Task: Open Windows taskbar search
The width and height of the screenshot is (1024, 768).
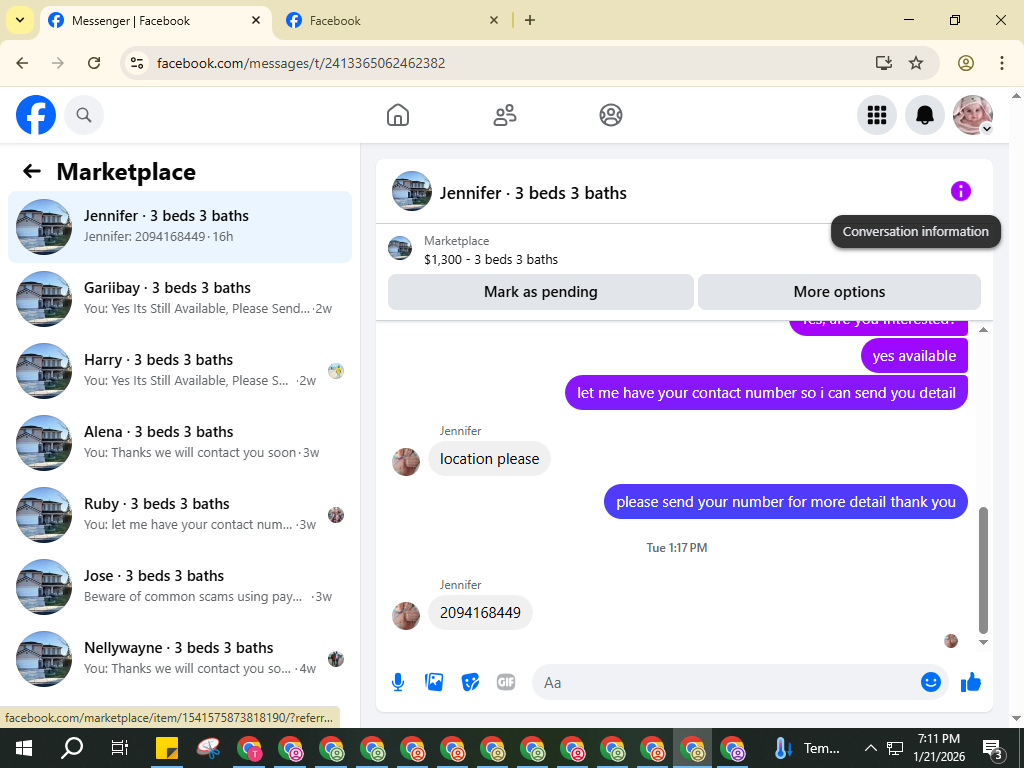Action: point(72,748)
